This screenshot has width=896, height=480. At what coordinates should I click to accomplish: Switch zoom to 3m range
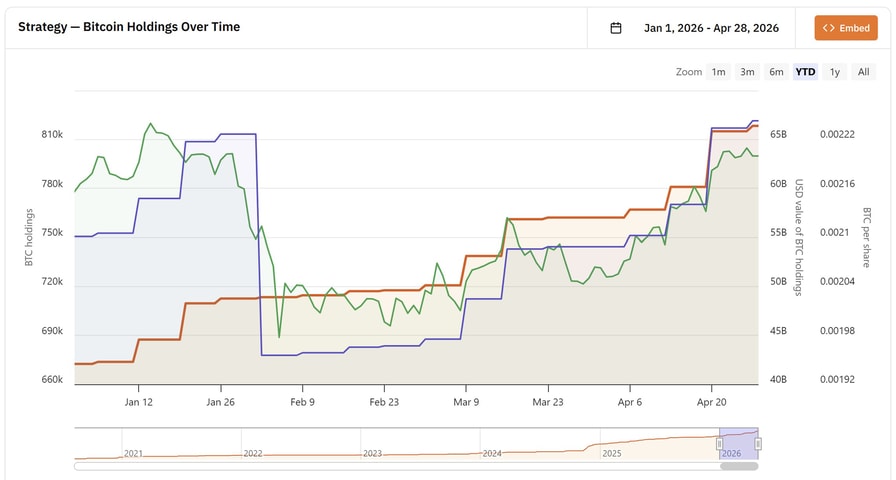pos(747,72)
